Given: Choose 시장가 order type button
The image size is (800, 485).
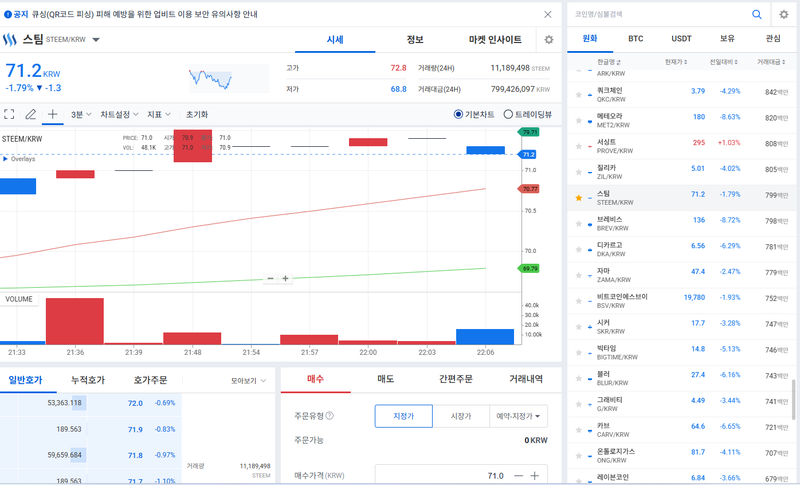Looking at the screenshot, I should click(461, 416).
